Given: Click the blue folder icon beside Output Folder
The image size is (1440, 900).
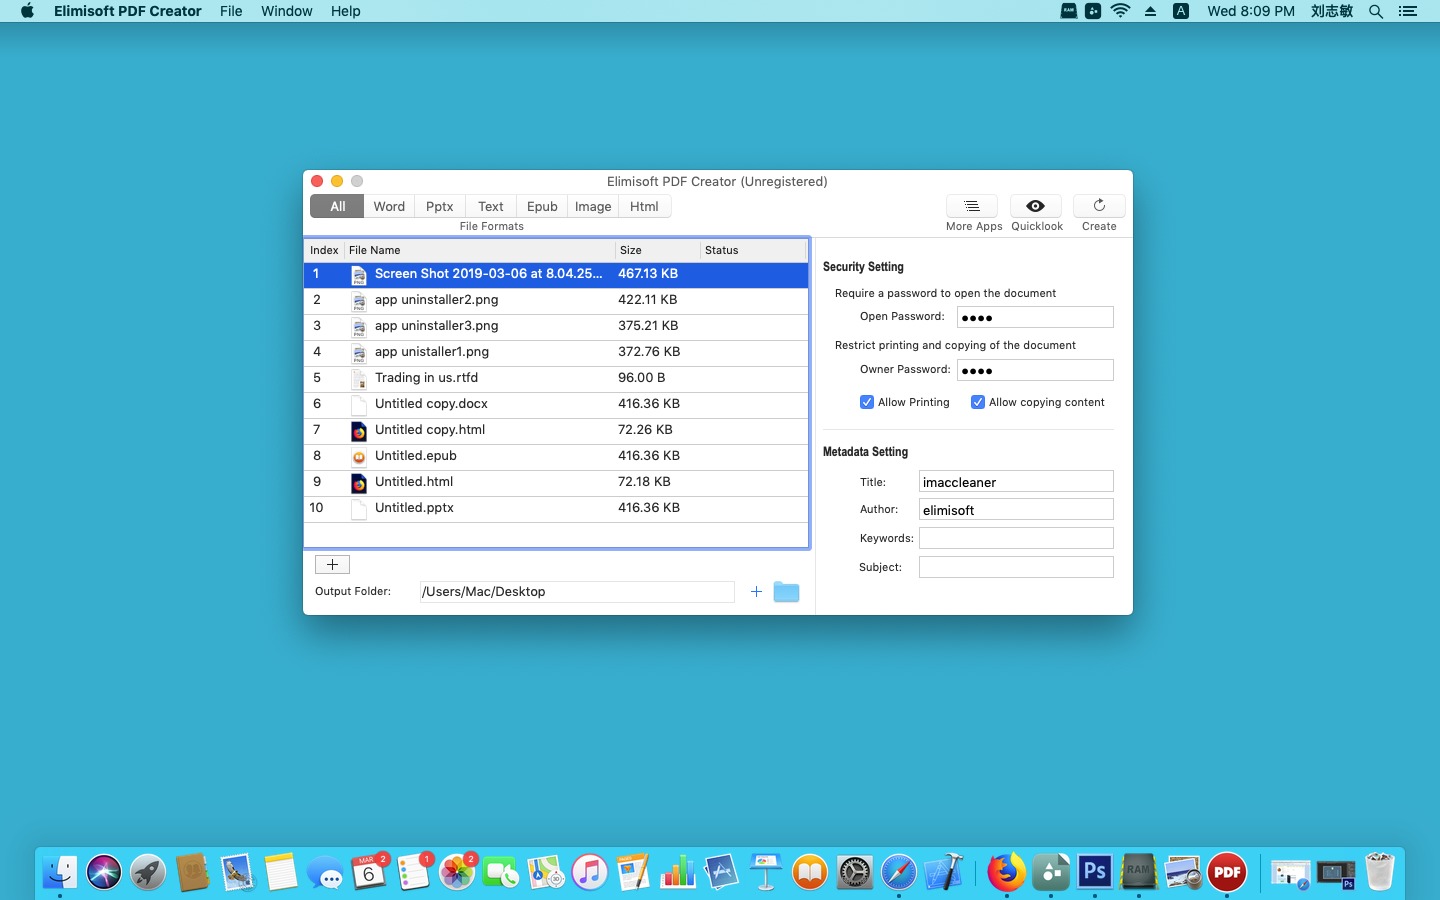Looking at the screenshot, I should (786, 592).
